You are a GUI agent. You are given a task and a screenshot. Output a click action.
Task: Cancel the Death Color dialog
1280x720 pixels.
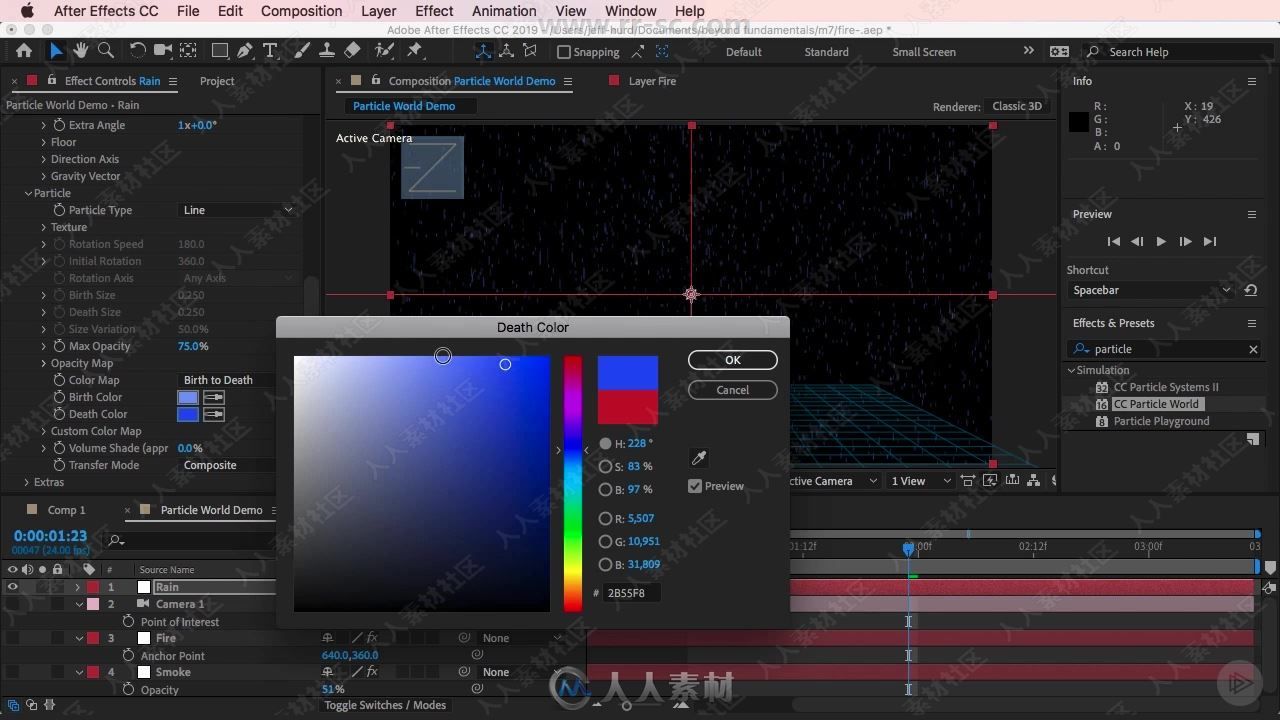pos(733,390)
